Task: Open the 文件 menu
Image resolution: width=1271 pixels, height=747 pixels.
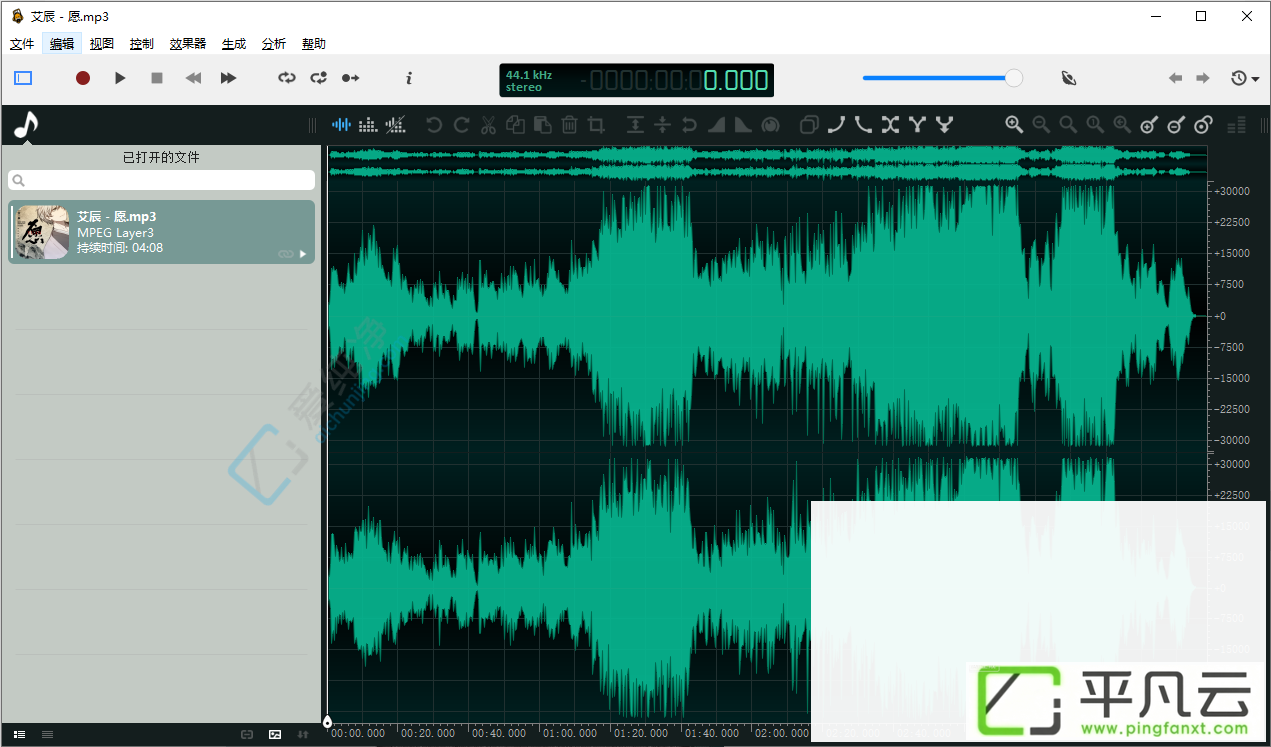Action: pos(22,44)
